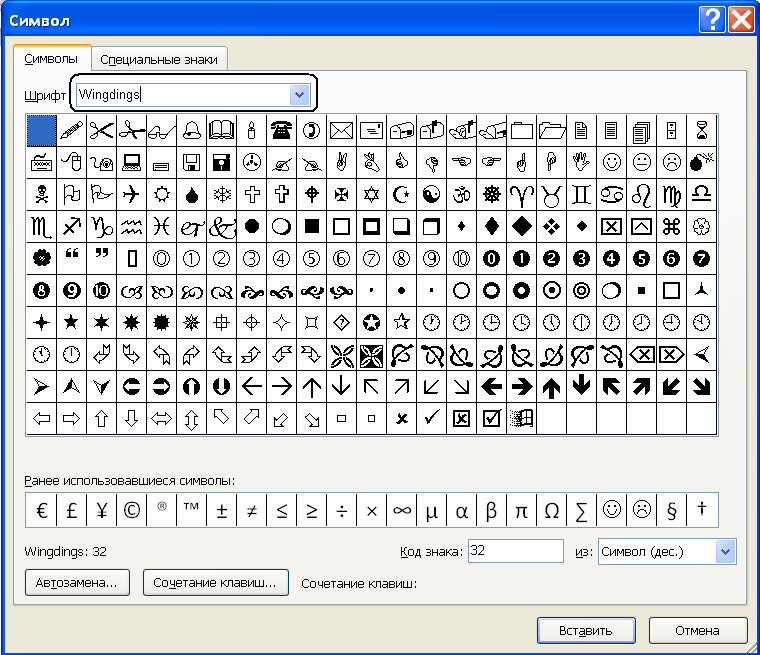Pick the large black diamond symbol
Screen dimensions: 760x655
522,226
